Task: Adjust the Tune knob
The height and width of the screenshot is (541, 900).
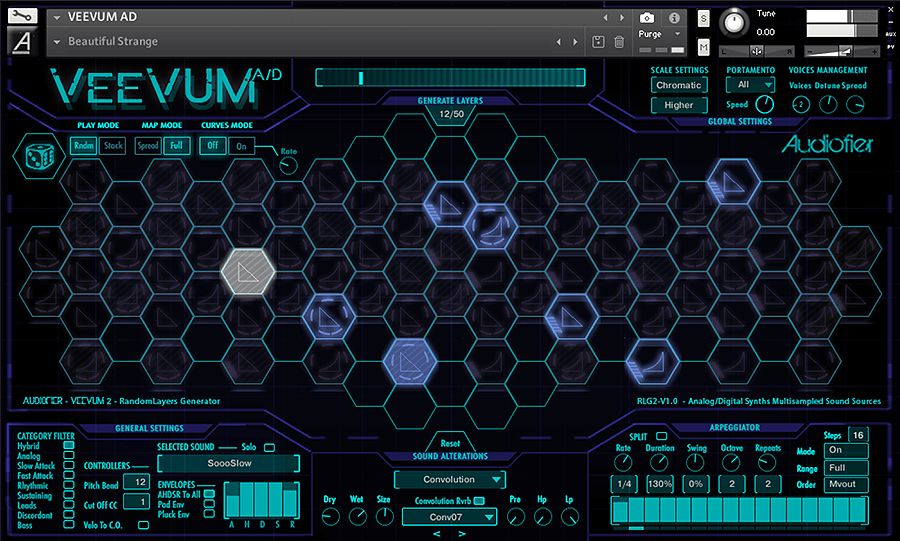Action: click(734, 23)
